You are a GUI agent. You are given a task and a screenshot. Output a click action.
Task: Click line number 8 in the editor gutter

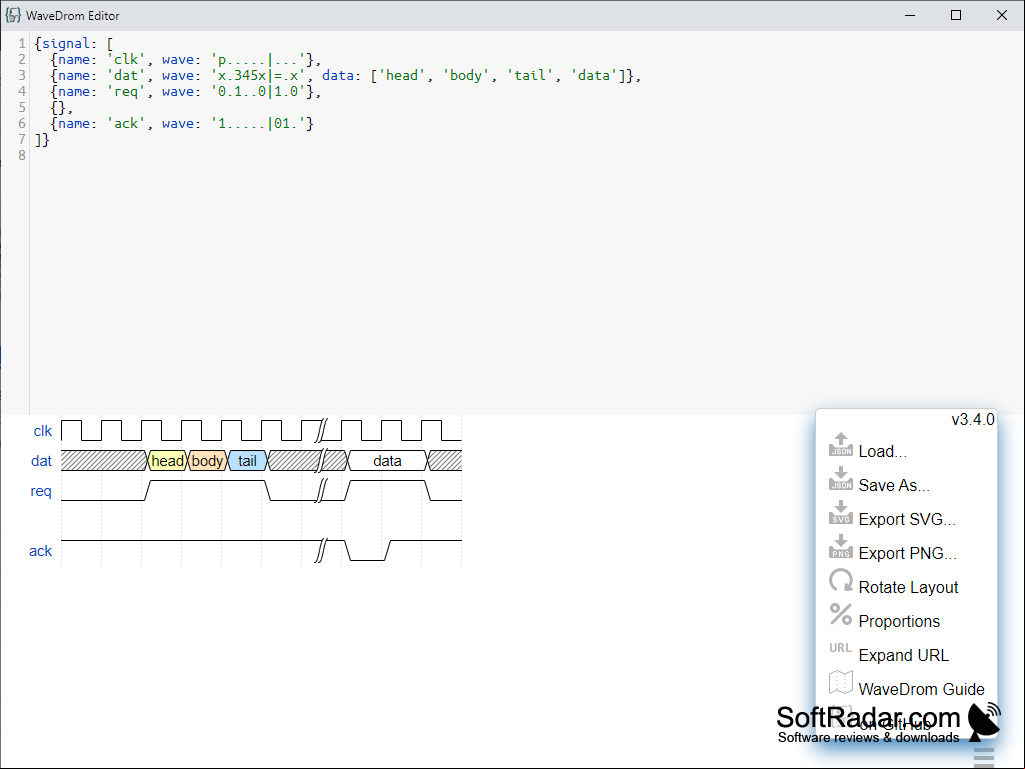(22, 156)
